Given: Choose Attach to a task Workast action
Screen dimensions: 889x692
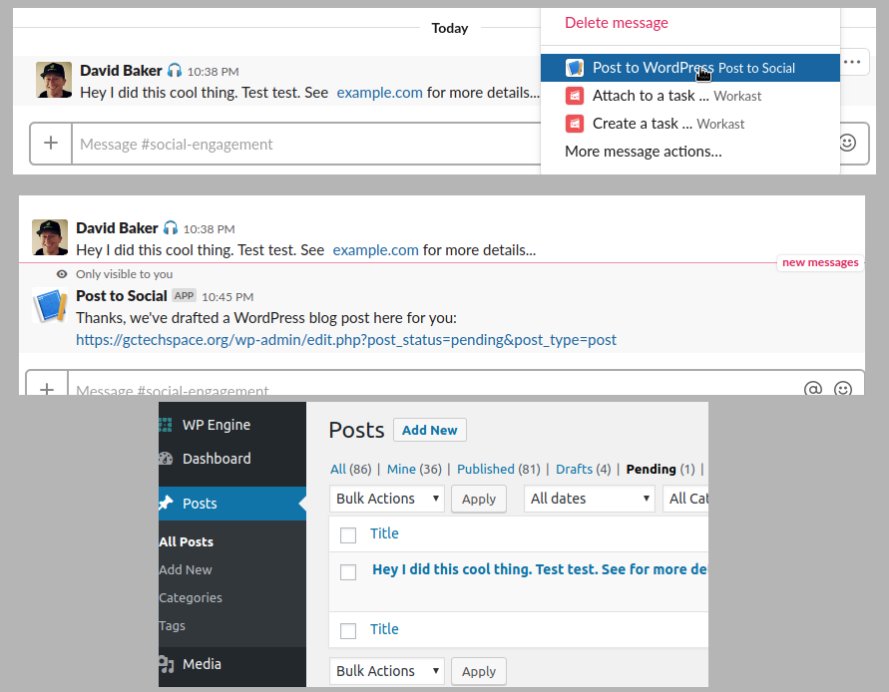Looking at the screenshot, I should 690,96.
